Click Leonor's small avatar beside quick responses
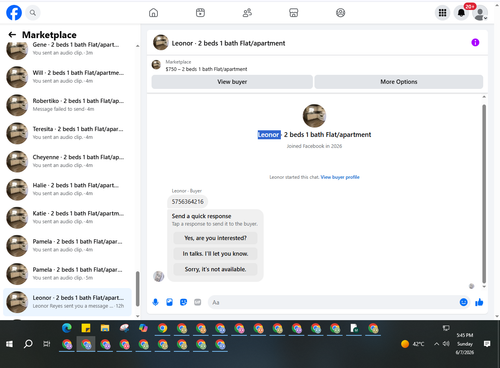This screenshot has width=500, height=368. point(159,276)
